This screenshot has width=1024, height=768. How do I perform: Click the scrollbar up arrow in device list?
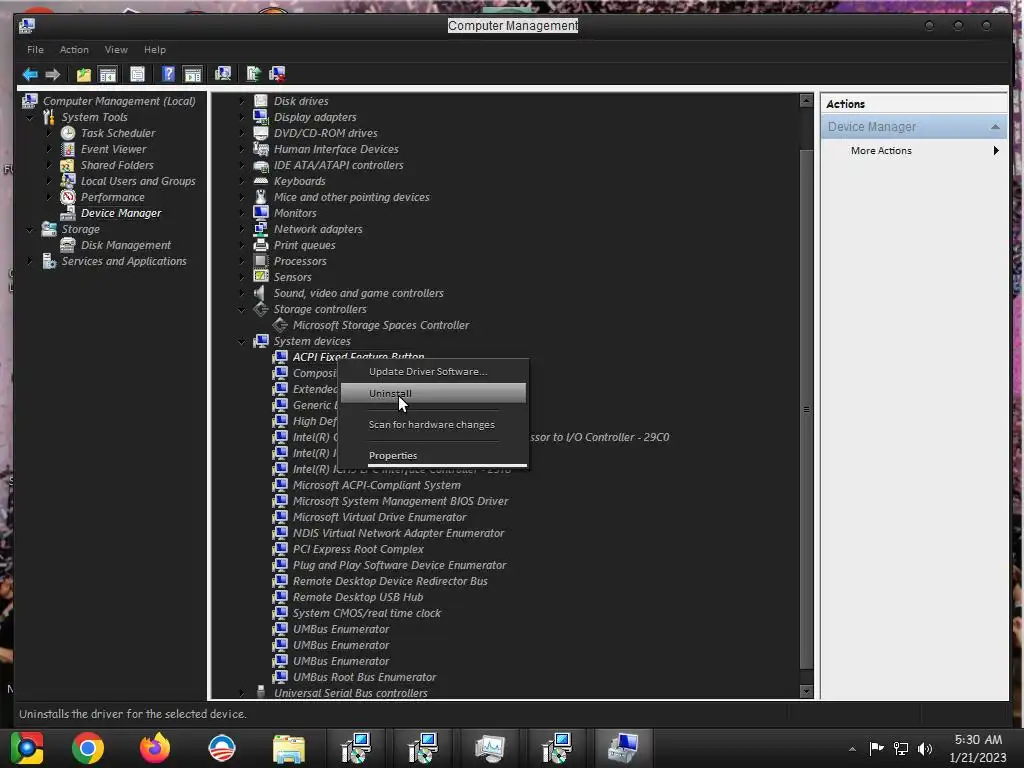[x=807, y=101]
